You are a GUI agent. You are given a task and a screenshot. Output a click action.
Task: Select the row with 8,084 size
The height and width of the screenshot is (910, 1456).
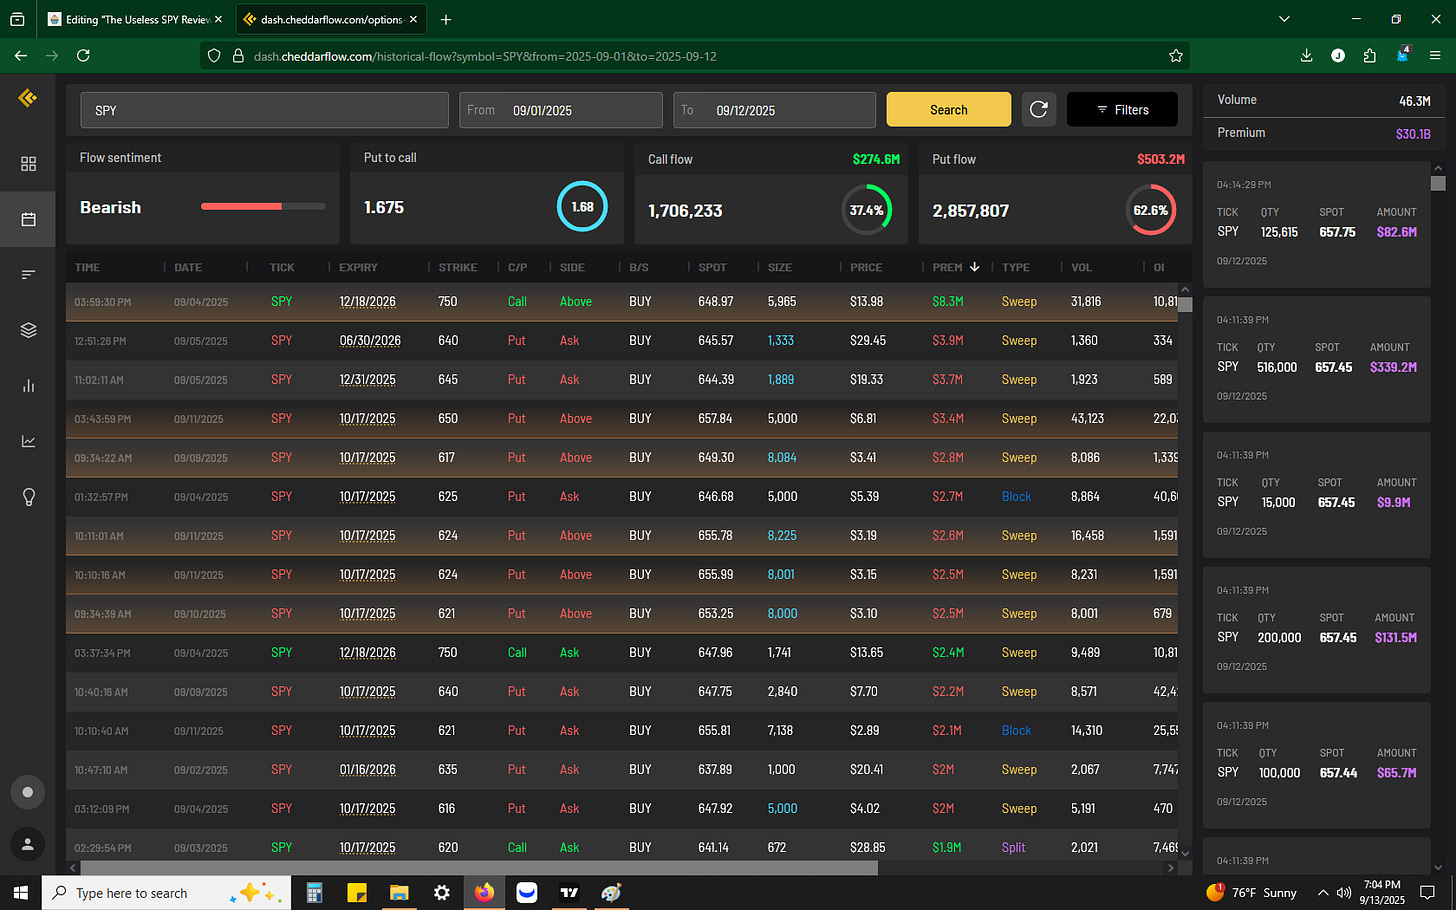coord(622,457)
